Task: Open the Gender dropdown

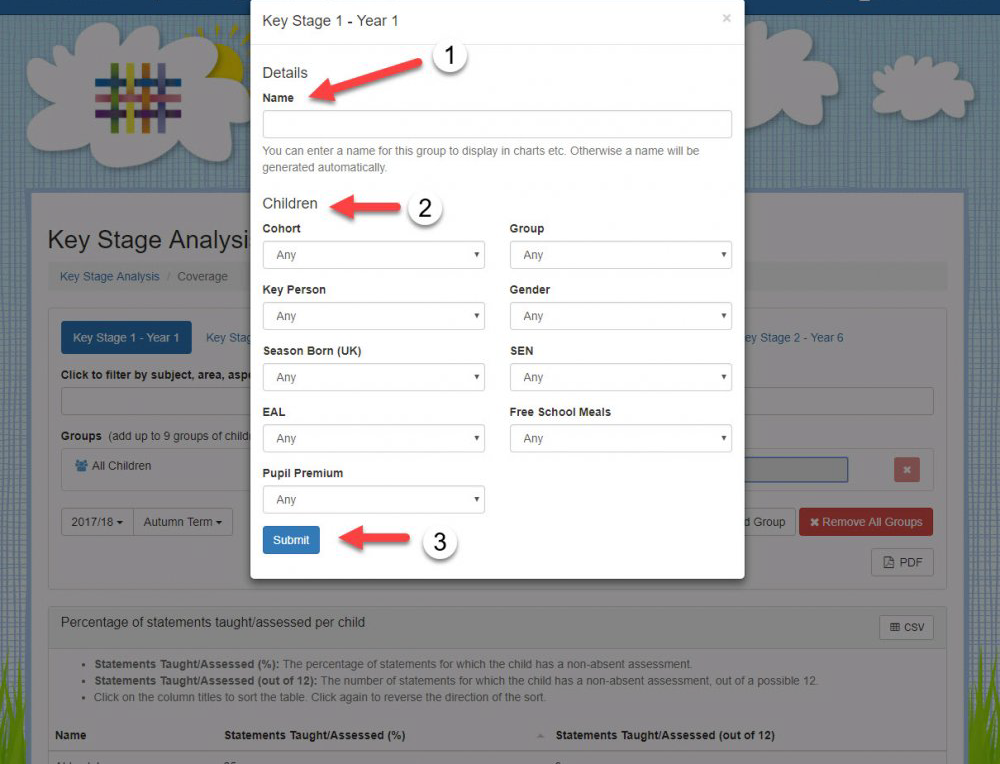Action: [621, 316]
